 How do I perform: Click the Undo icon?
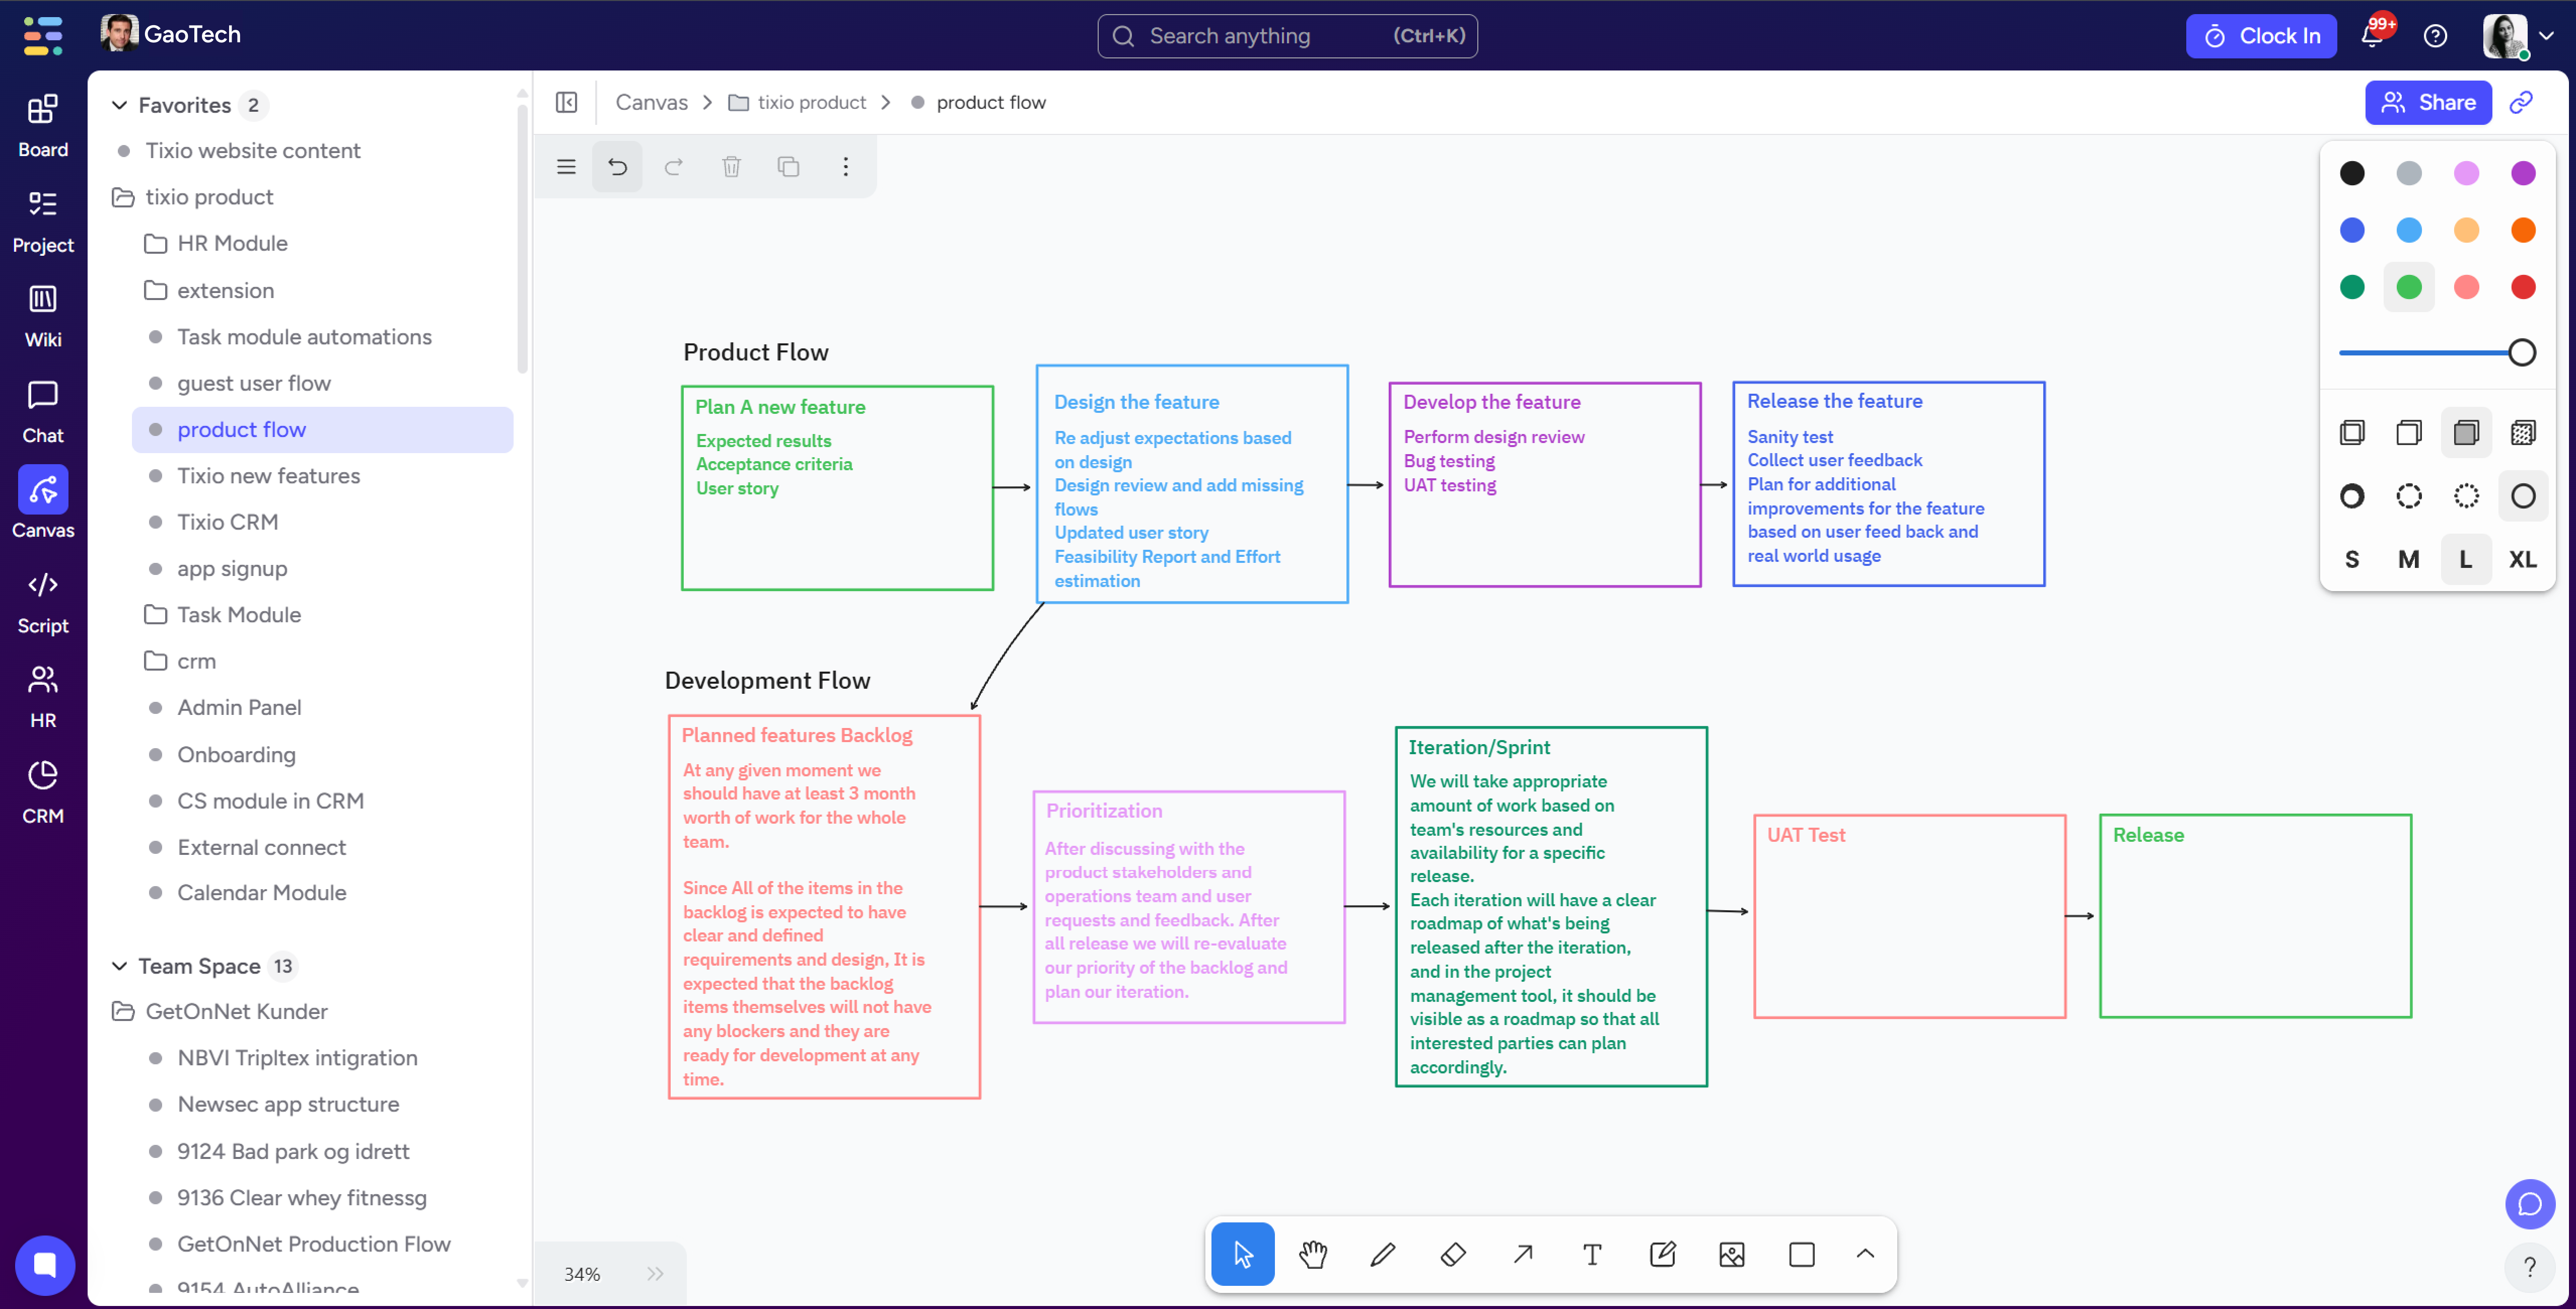(x=618, y=167)
